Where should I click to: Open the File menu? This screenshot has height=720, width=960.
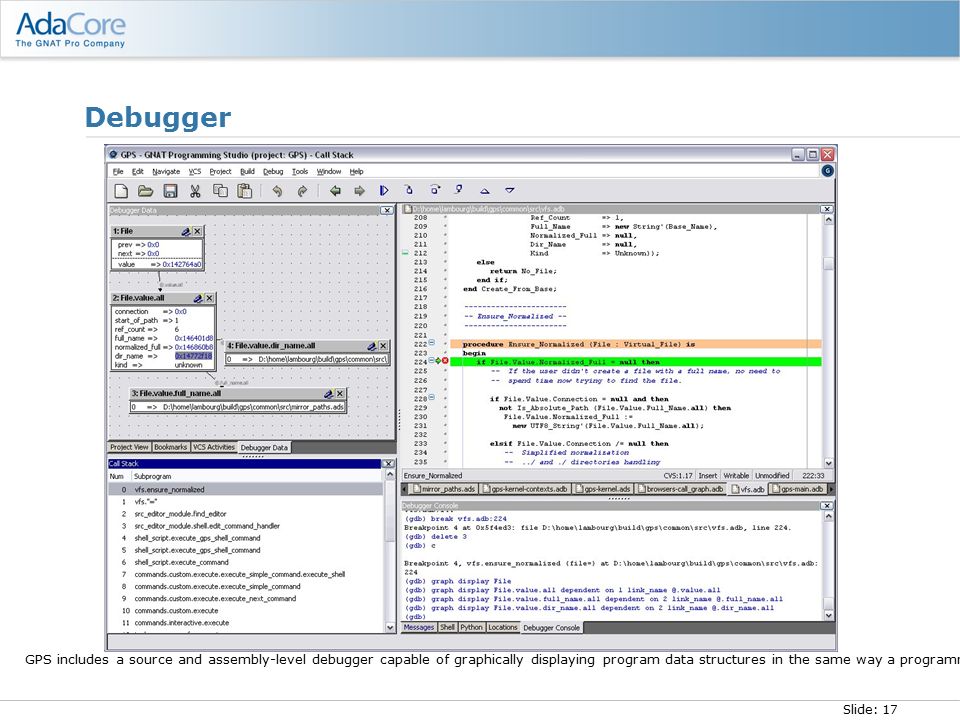click(x=118, y=171)
